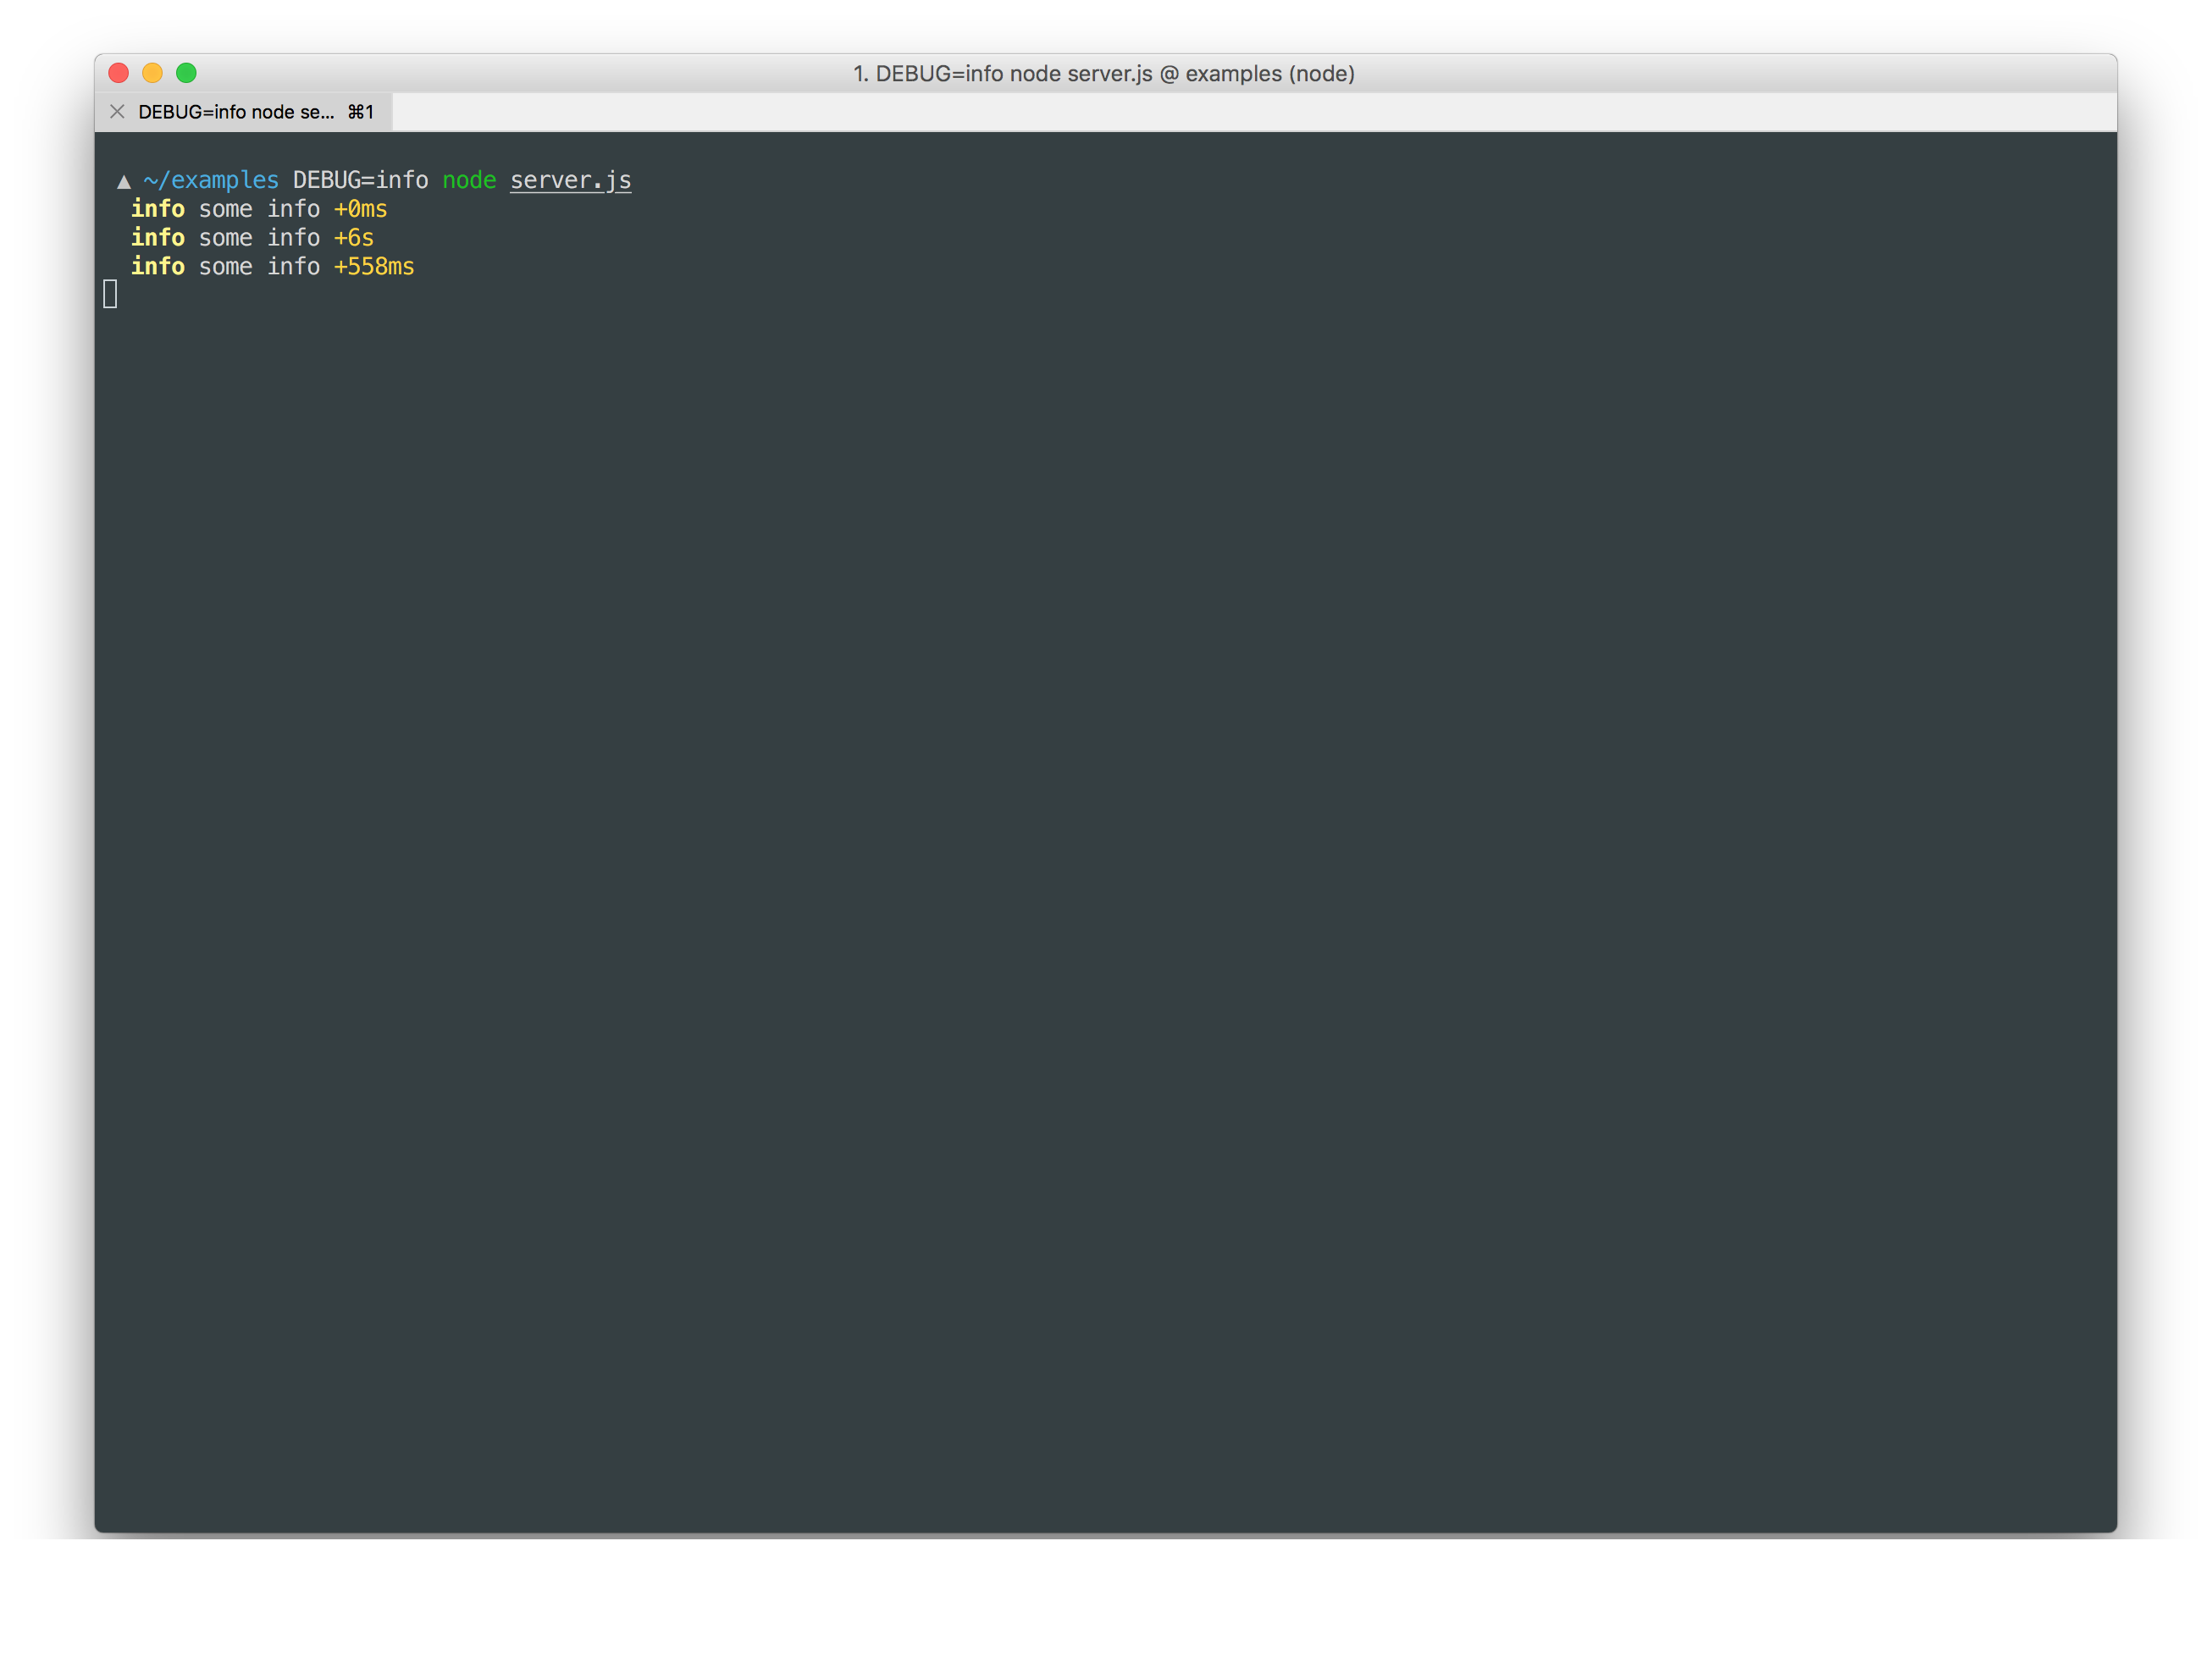Viewport: 2212px width, 1668px height.
Task: Zoom the window with green button
Action: pyautogui.click(x=186, y=73)
